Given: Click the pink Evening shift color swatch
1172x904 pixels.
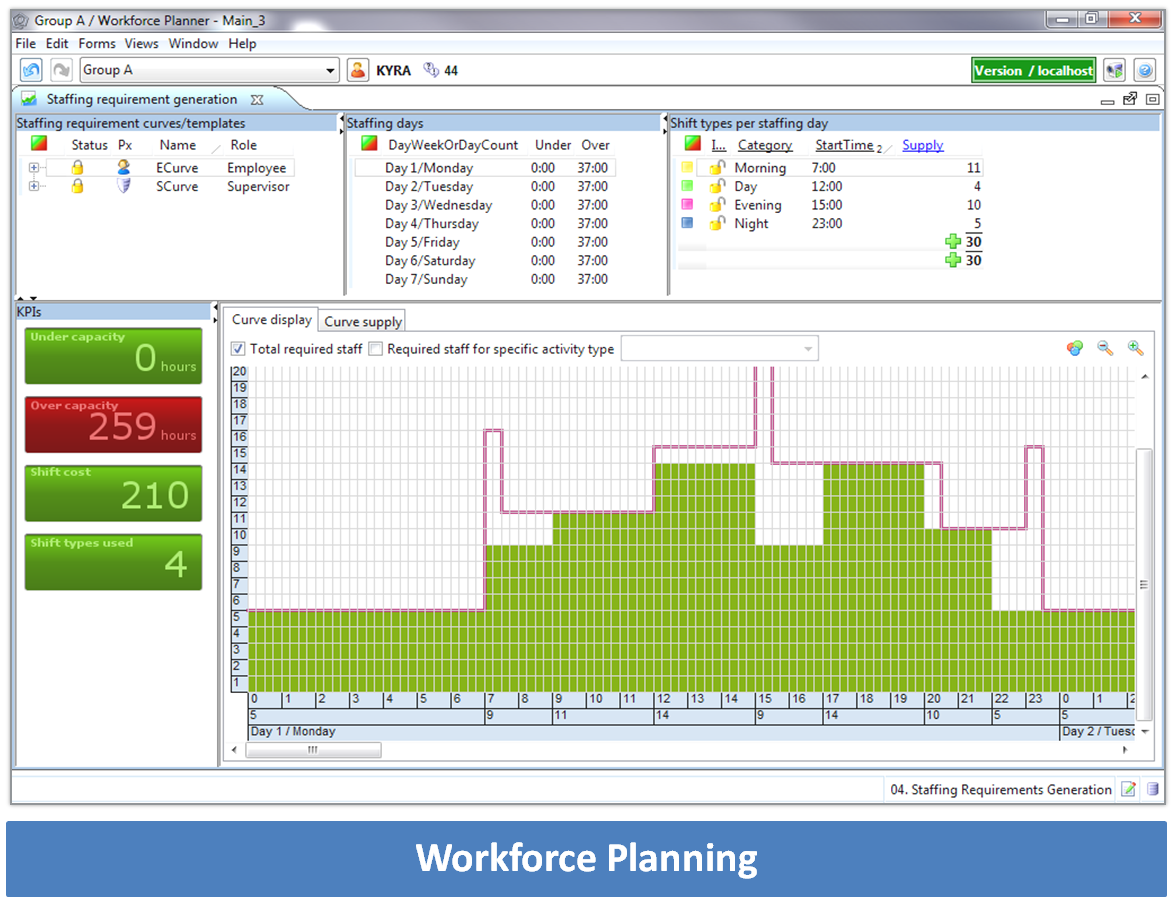Looking at the screenshot, I should click(x=687, y=204).
